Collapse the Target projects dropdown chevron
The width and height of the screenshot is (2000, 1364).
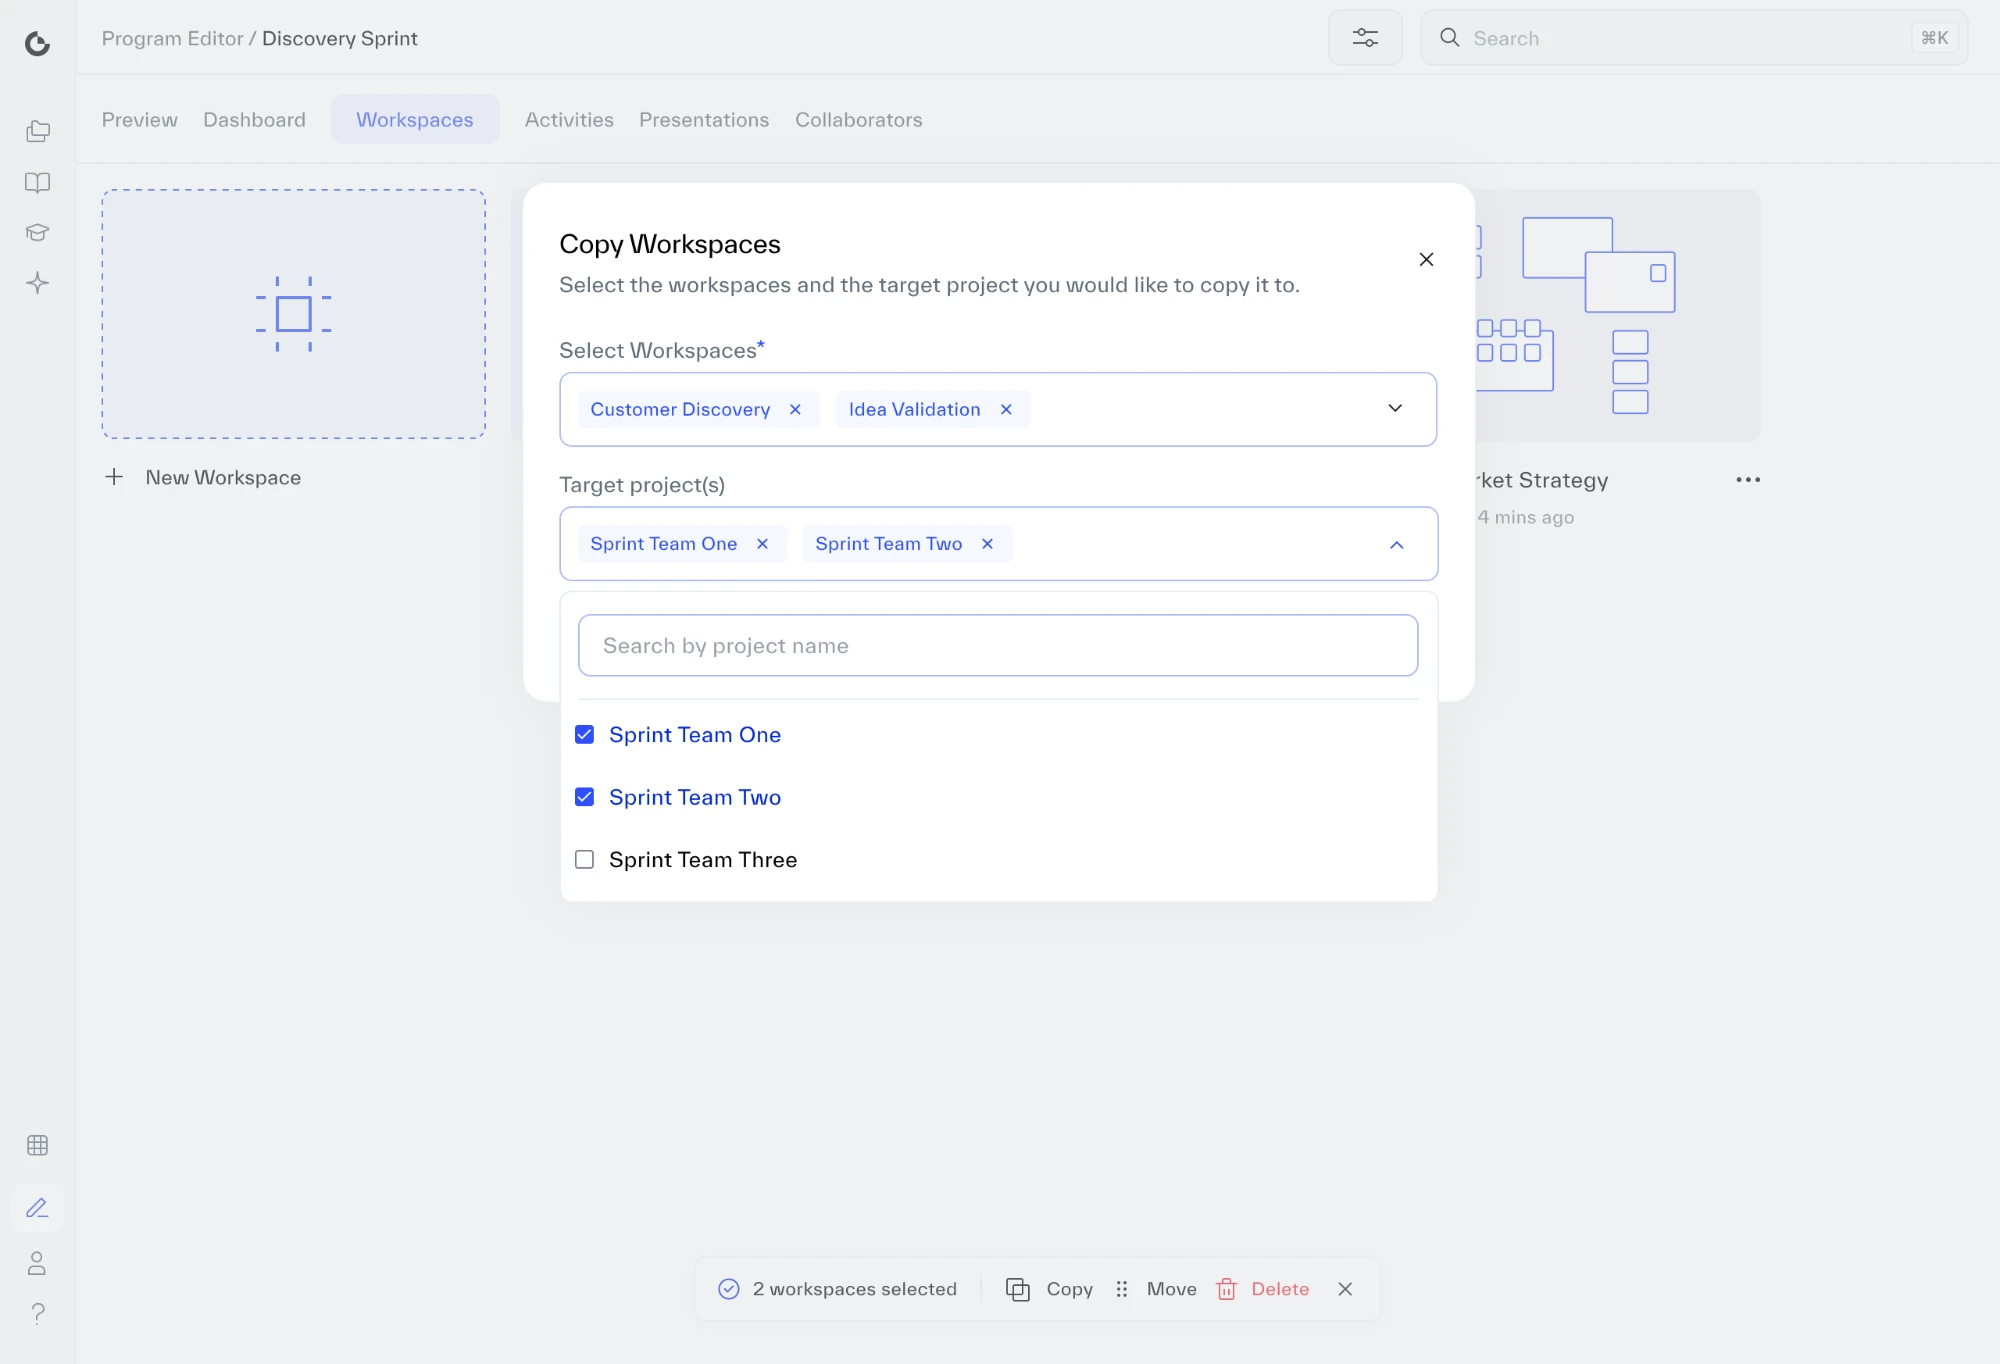pyautogui.click(x=1397, y=544)
